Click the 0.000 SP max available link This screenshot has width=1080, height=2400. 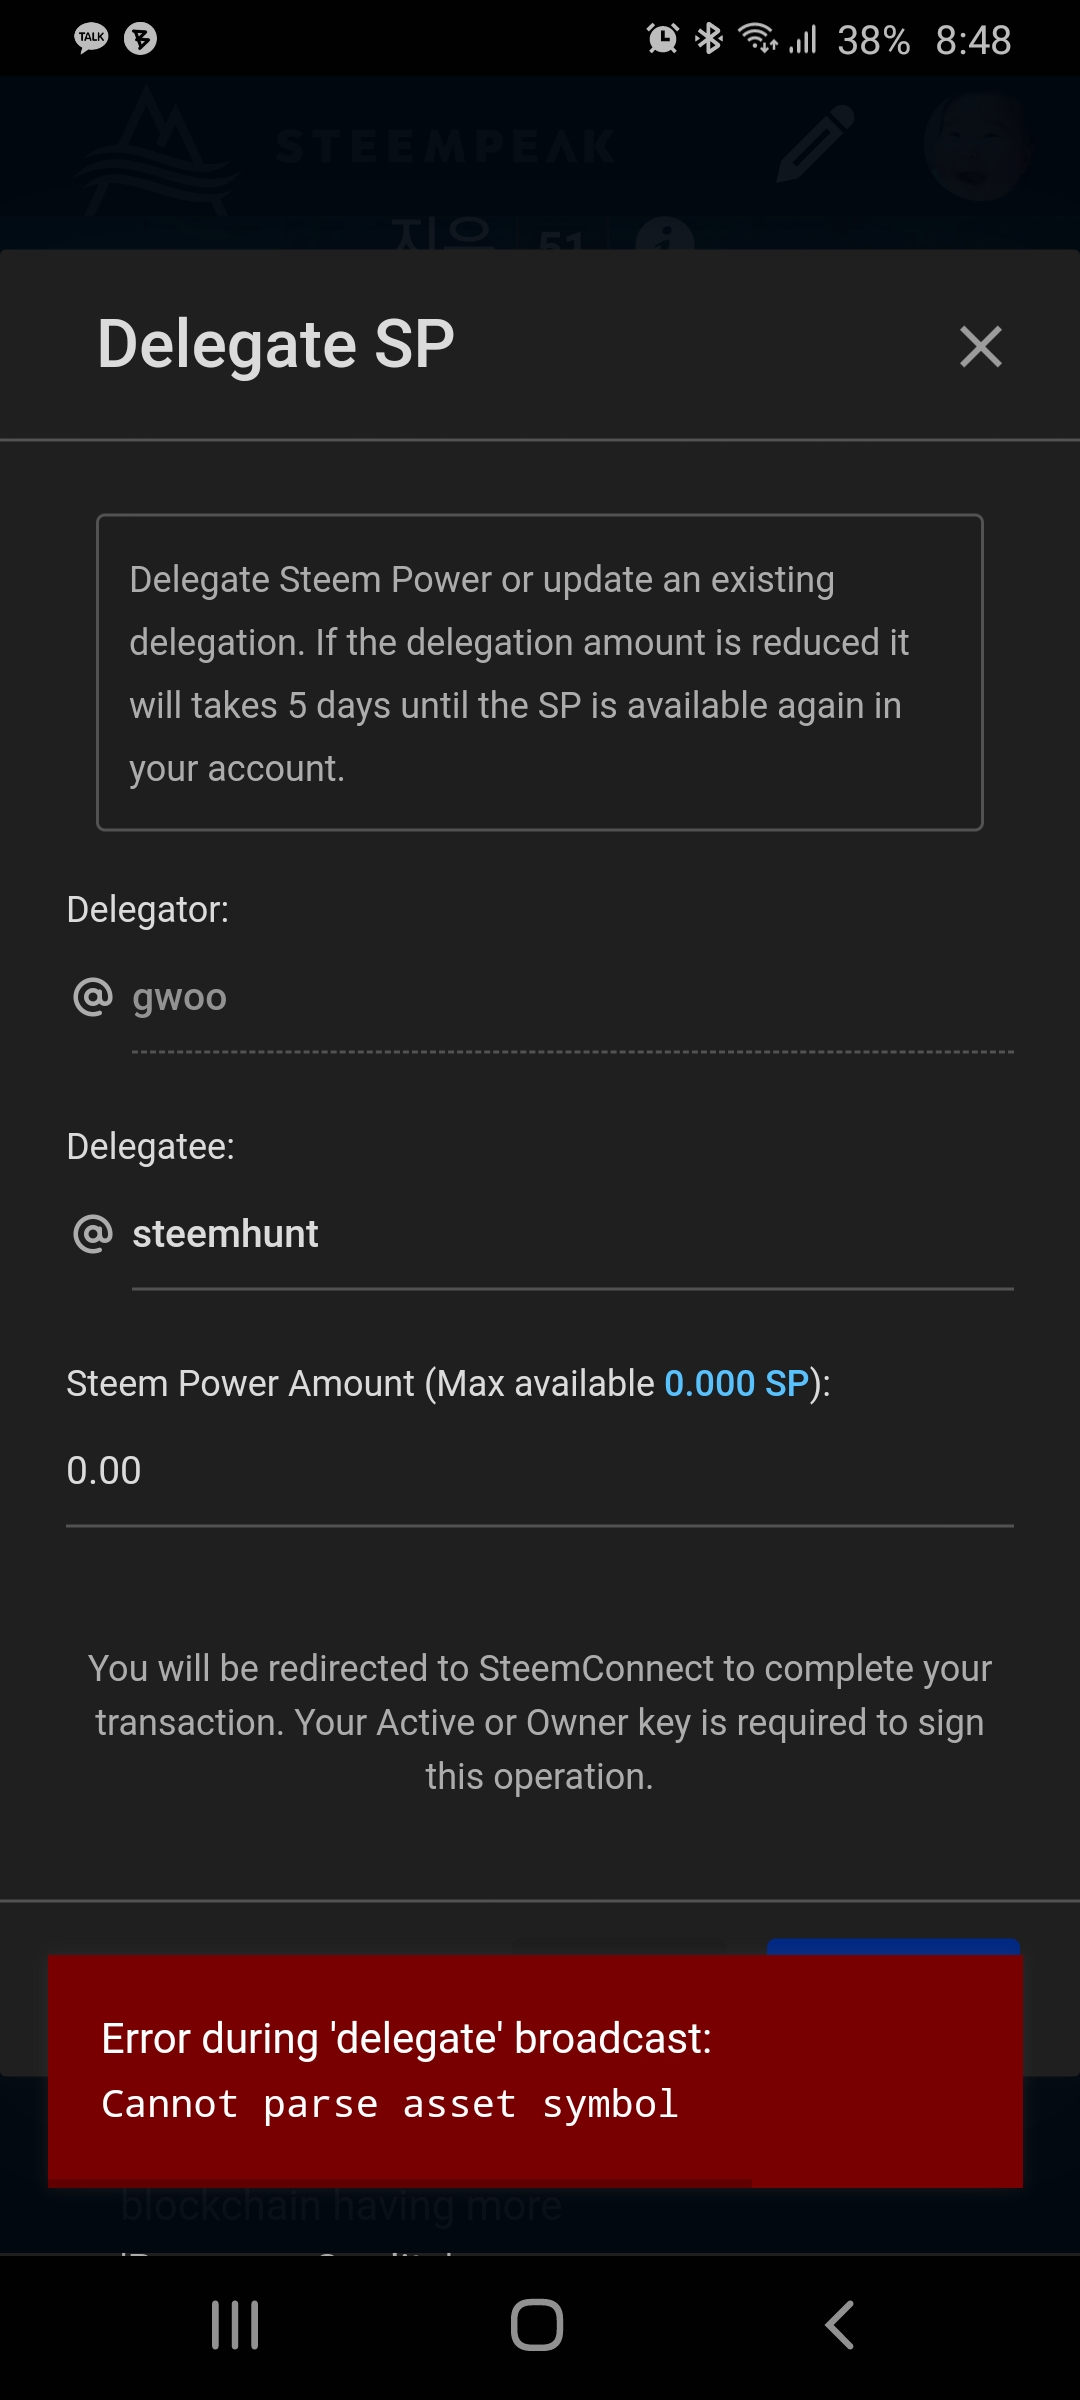point(736,1384)
